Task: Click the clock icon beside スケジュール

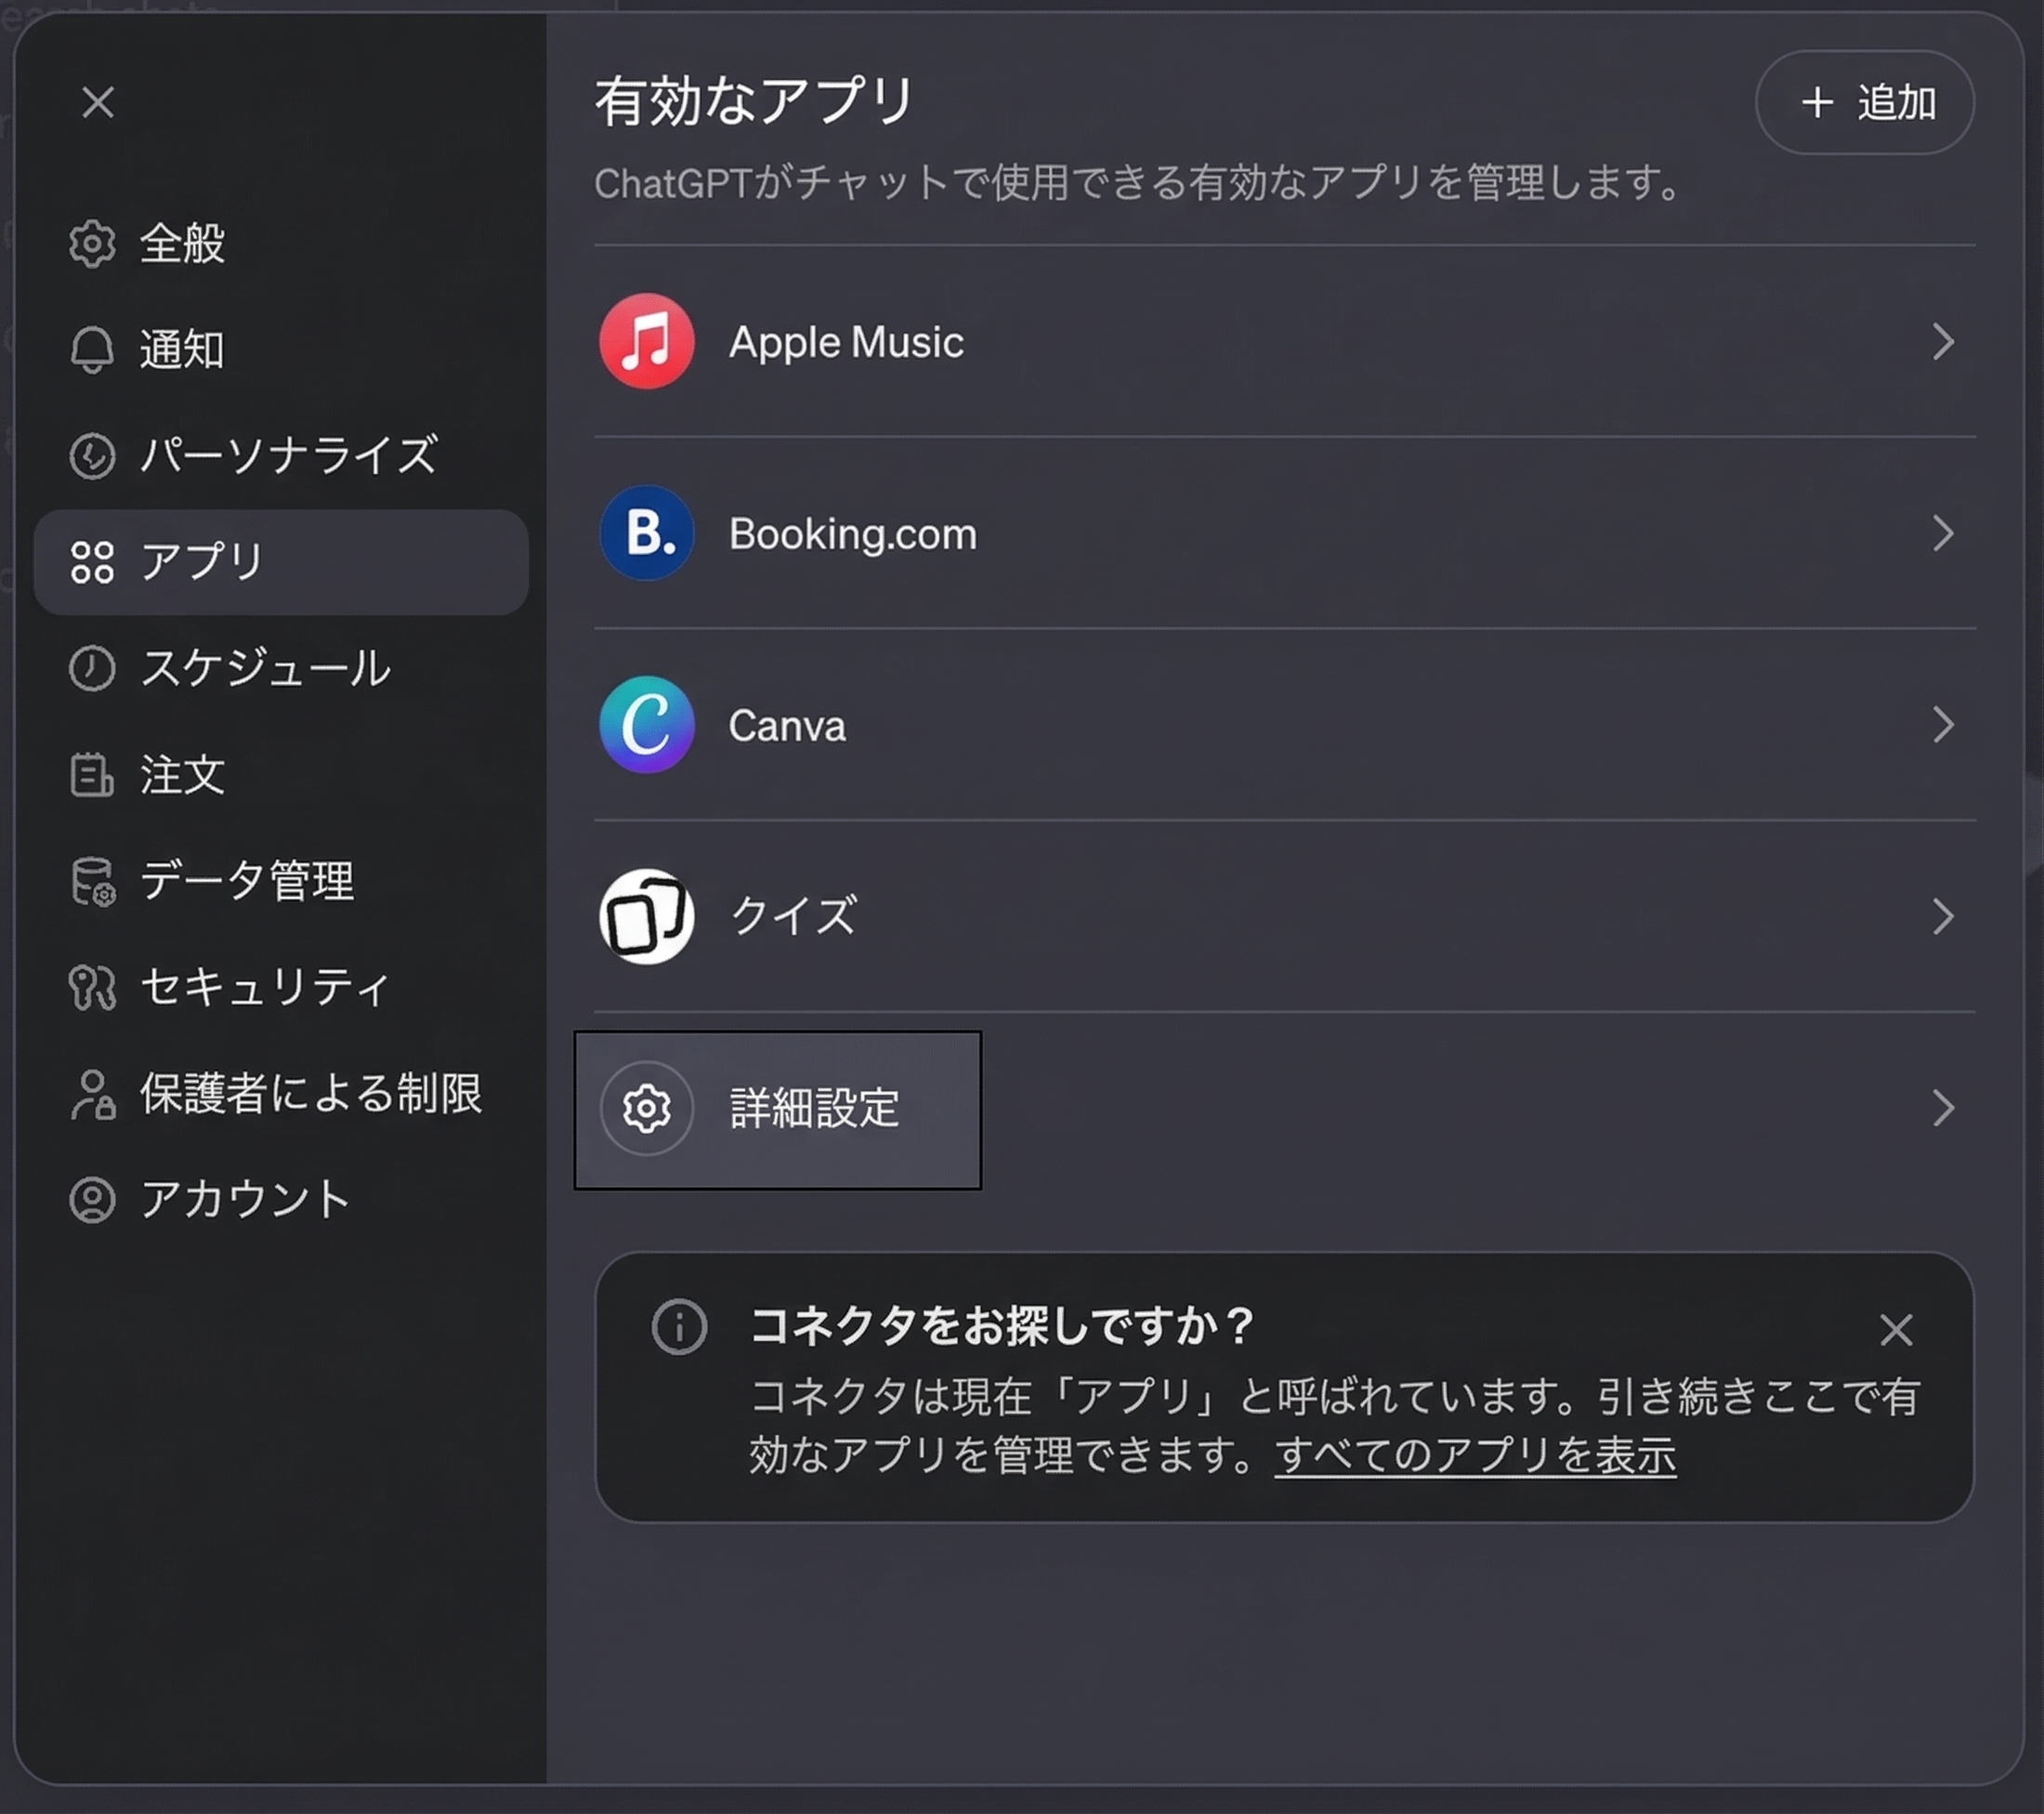Action: point(92,668)
